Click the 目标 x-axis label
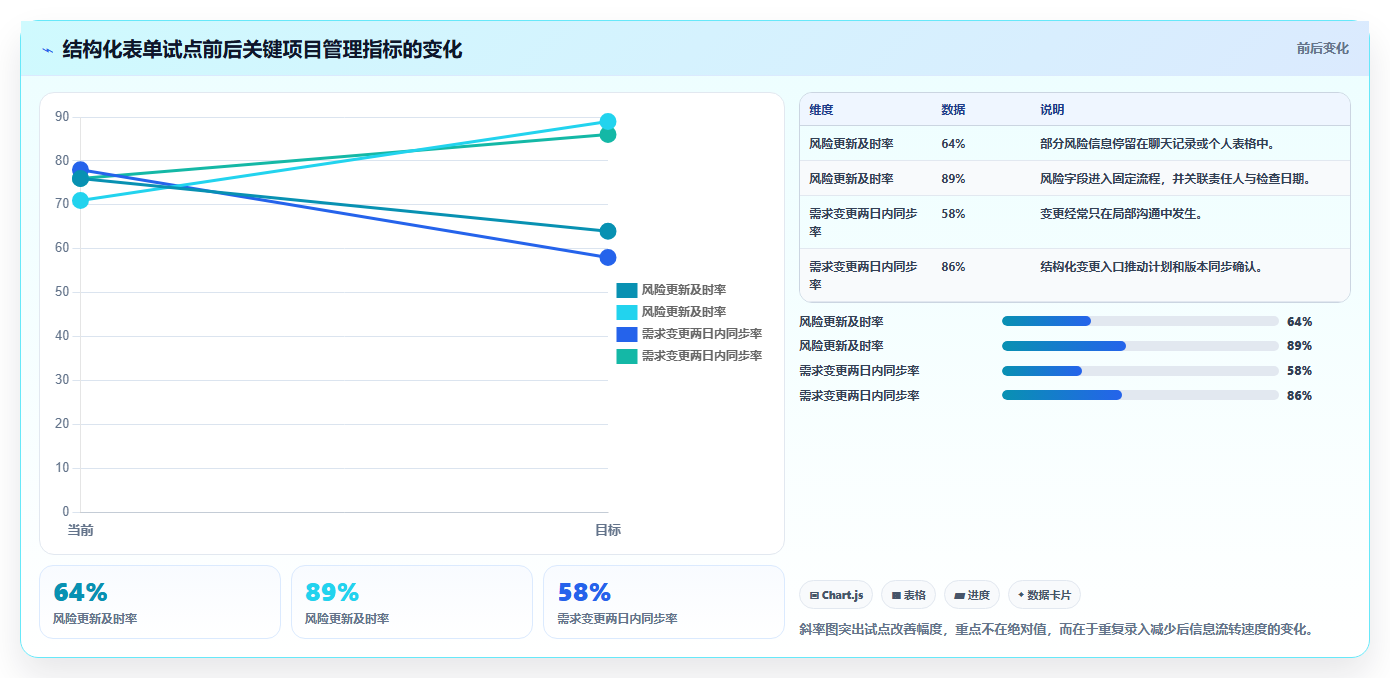1390x678 pixels. (x=607, y=530)
